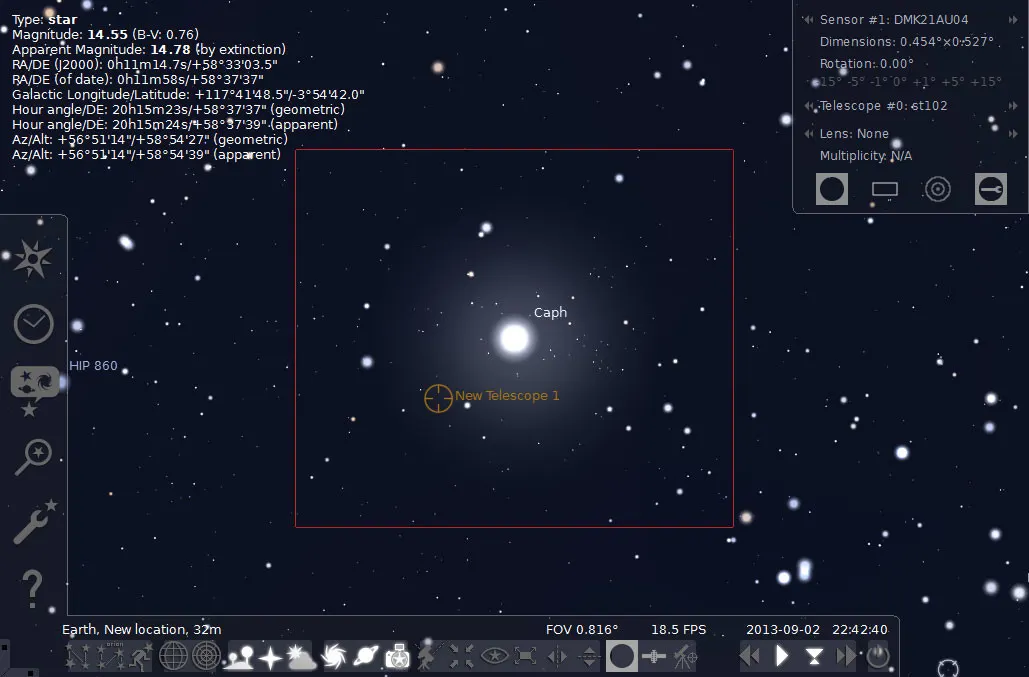The height and width of the screenshot is (677, 1029).
Task: Activate ocular view in the Oculars panel
Action: click(831, 188)
